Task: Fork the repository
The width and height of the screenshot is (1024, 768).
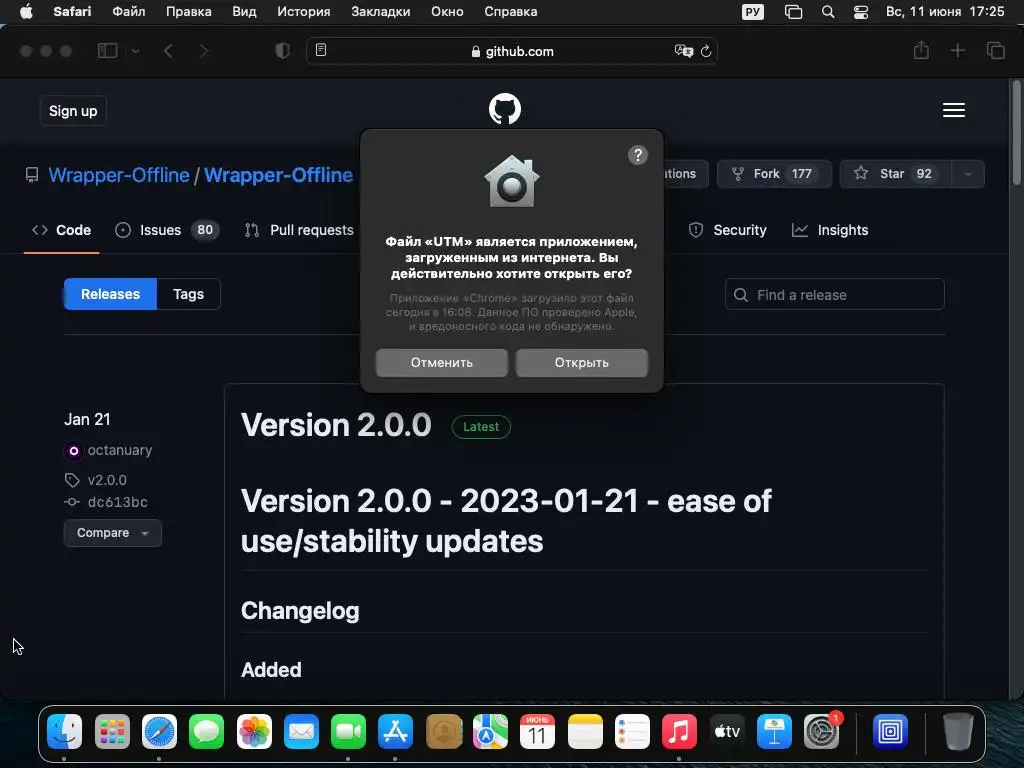Action: (x=775, y=174)
